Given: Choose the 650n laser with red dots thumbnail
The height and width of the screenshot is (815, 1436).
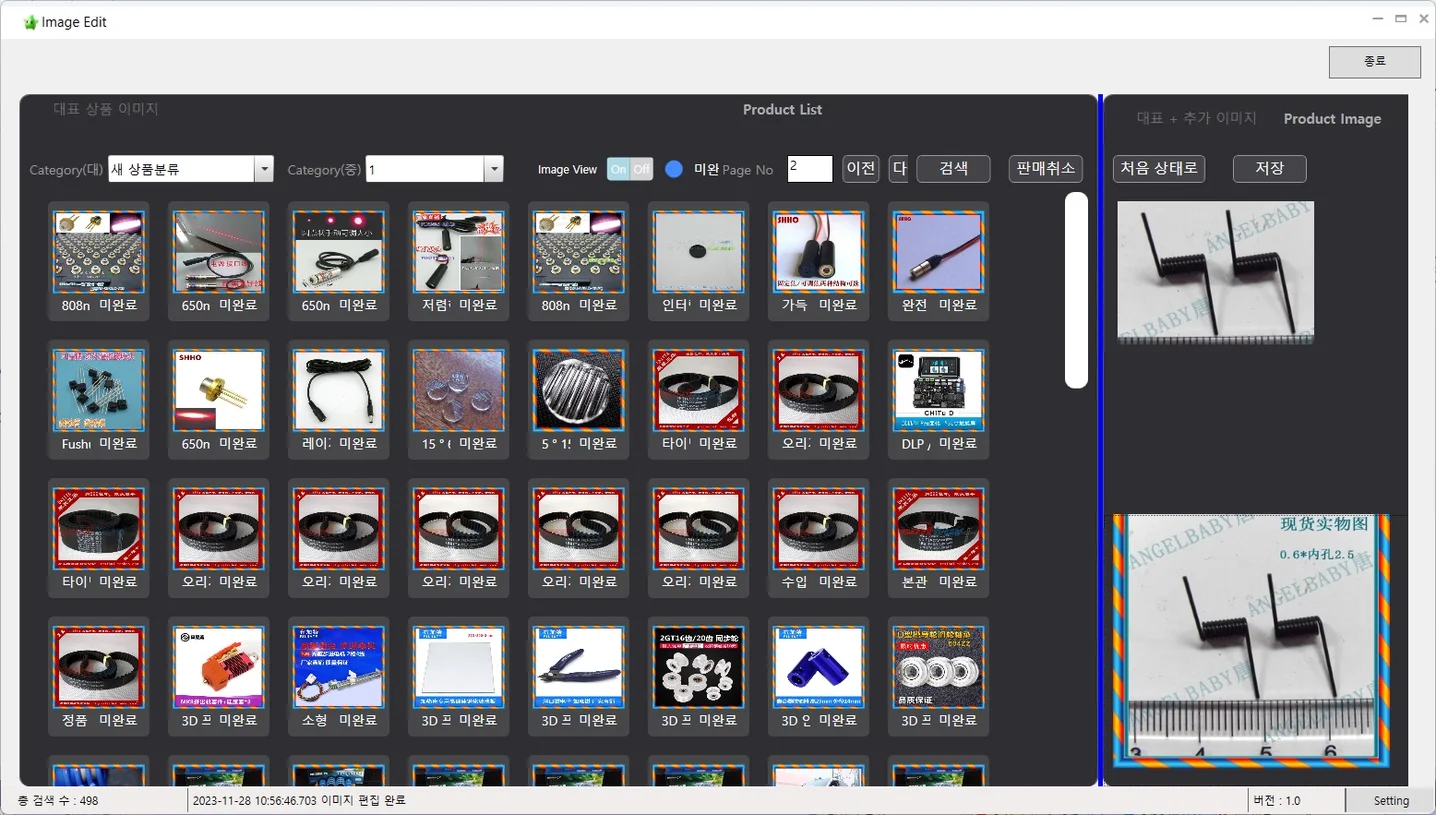Looking at the screenshot, I should (x=338, y=251).
